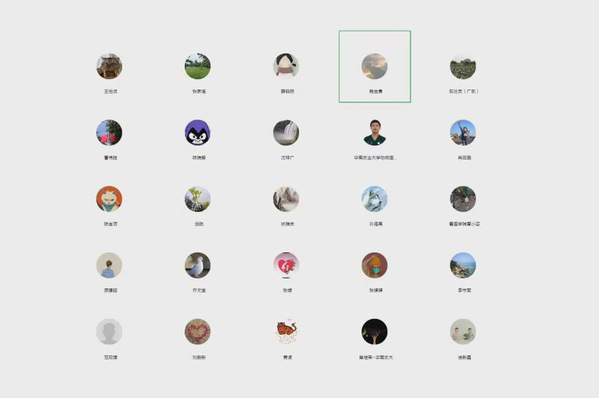Choose the gray default silhouette avatar
Screen dimensions: 599x398
pyautogui.click(x=109, y=332)
